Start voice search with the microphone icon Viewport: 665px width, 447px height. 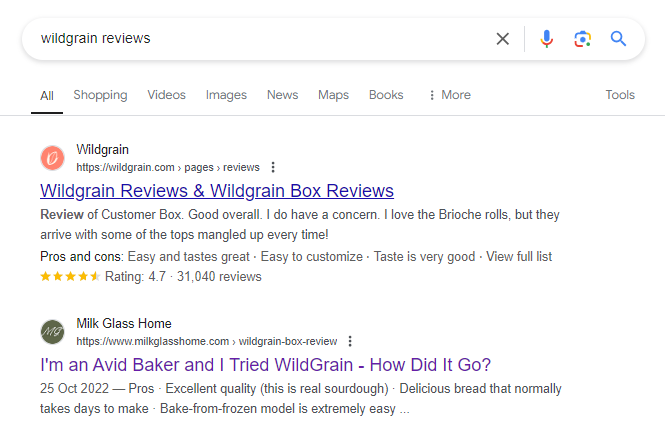pos(547,39)
